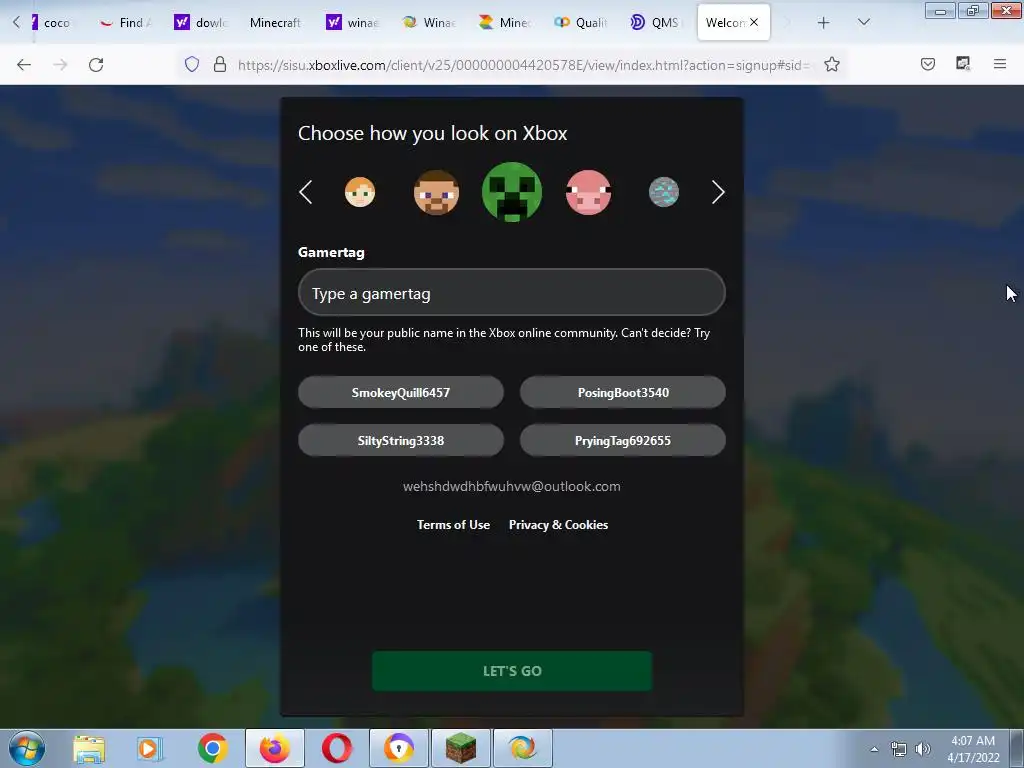
Task: Close the Welcome tab
Action: (x=754, y=22)
